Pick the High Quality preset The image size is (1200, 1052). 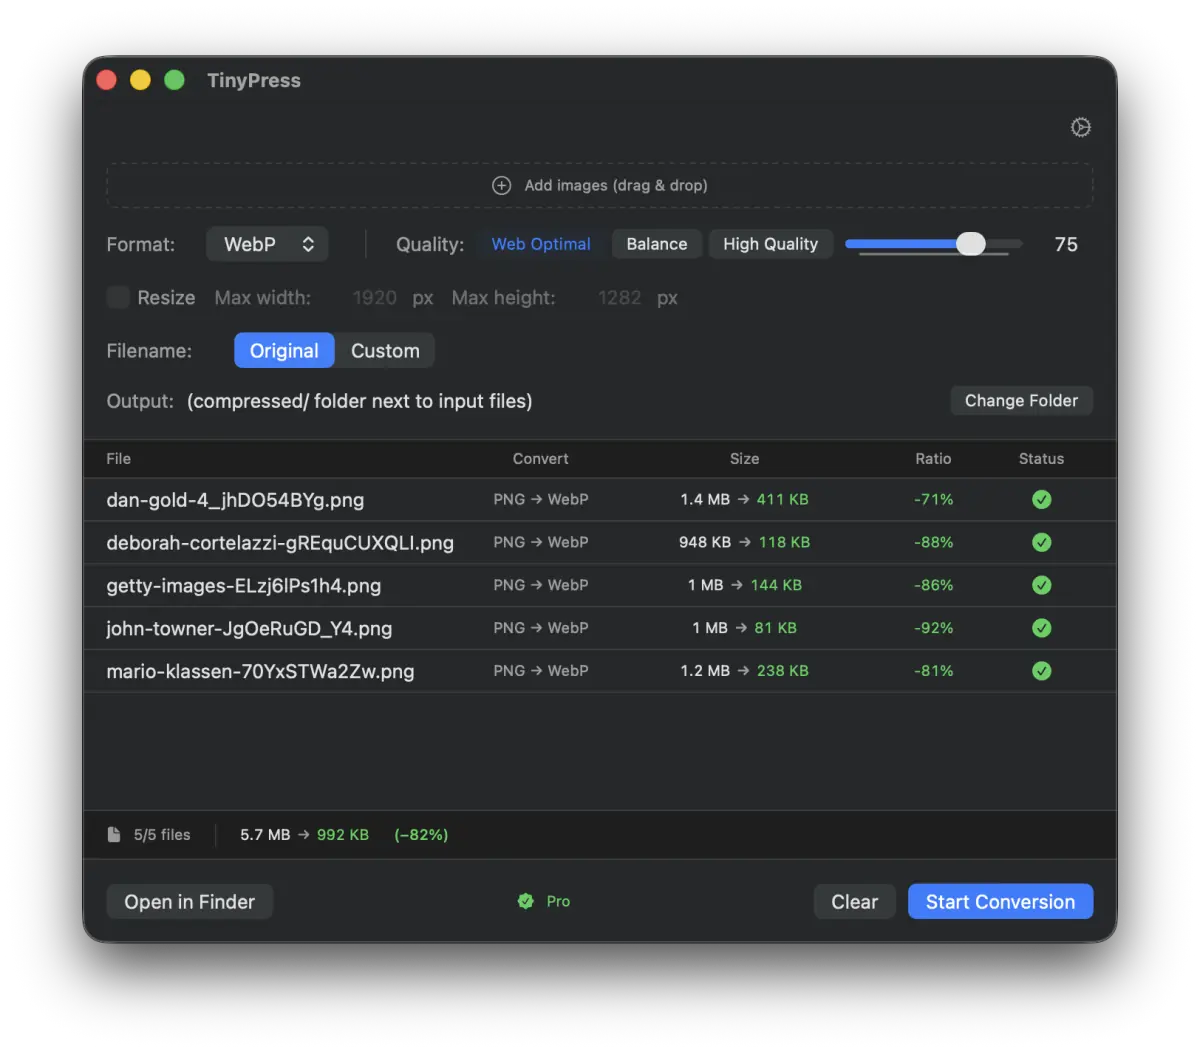(x=770, y=244)
